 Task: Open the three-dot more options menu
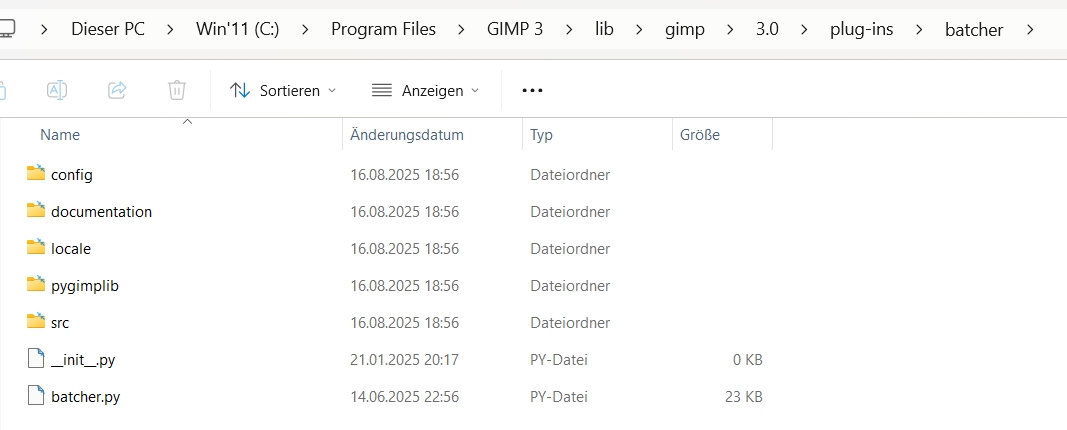pyautogui.click(x=532, y=90)
